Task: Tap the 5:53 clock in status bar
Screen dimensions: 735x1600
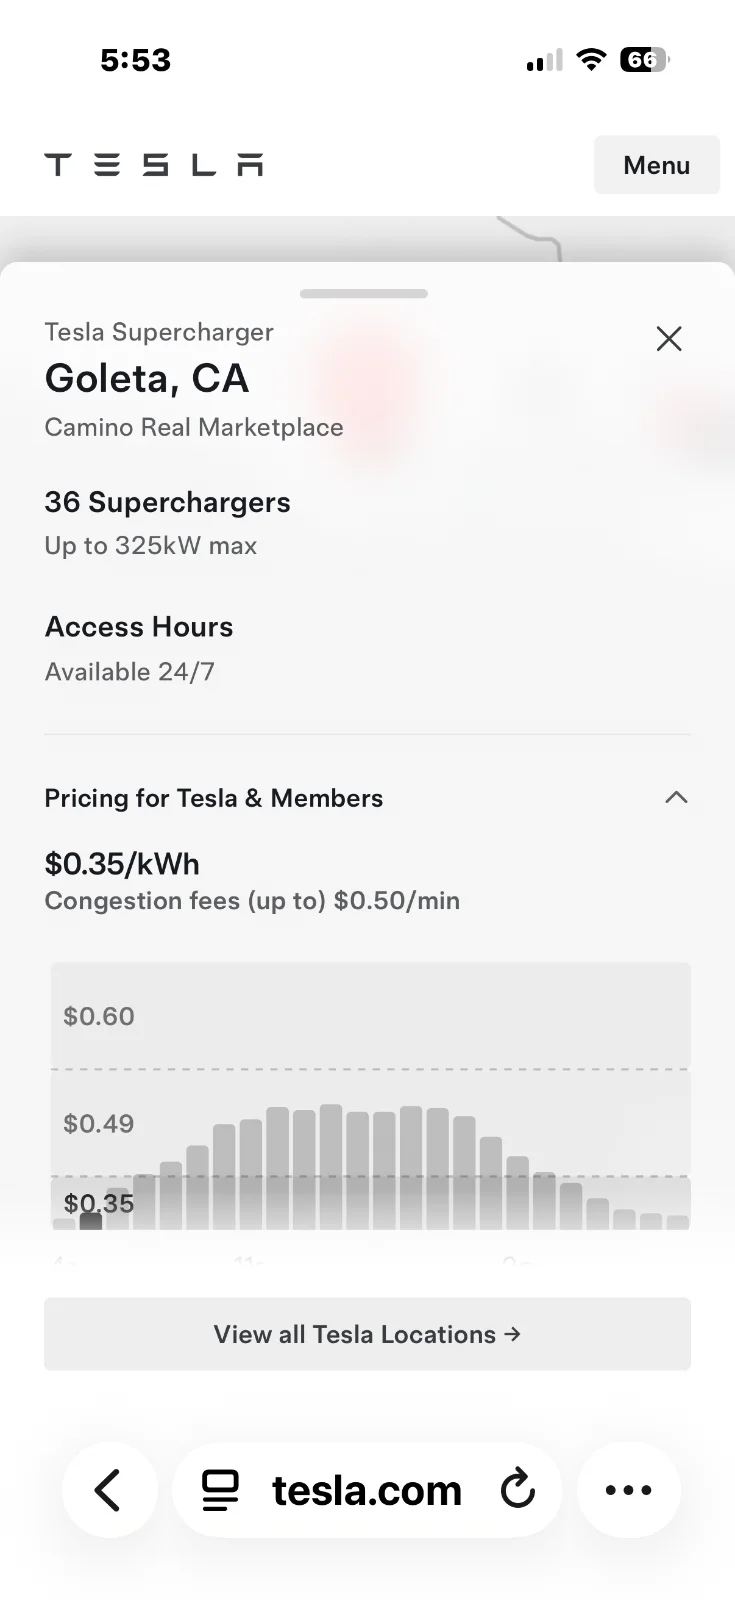Action: point(136,60)
